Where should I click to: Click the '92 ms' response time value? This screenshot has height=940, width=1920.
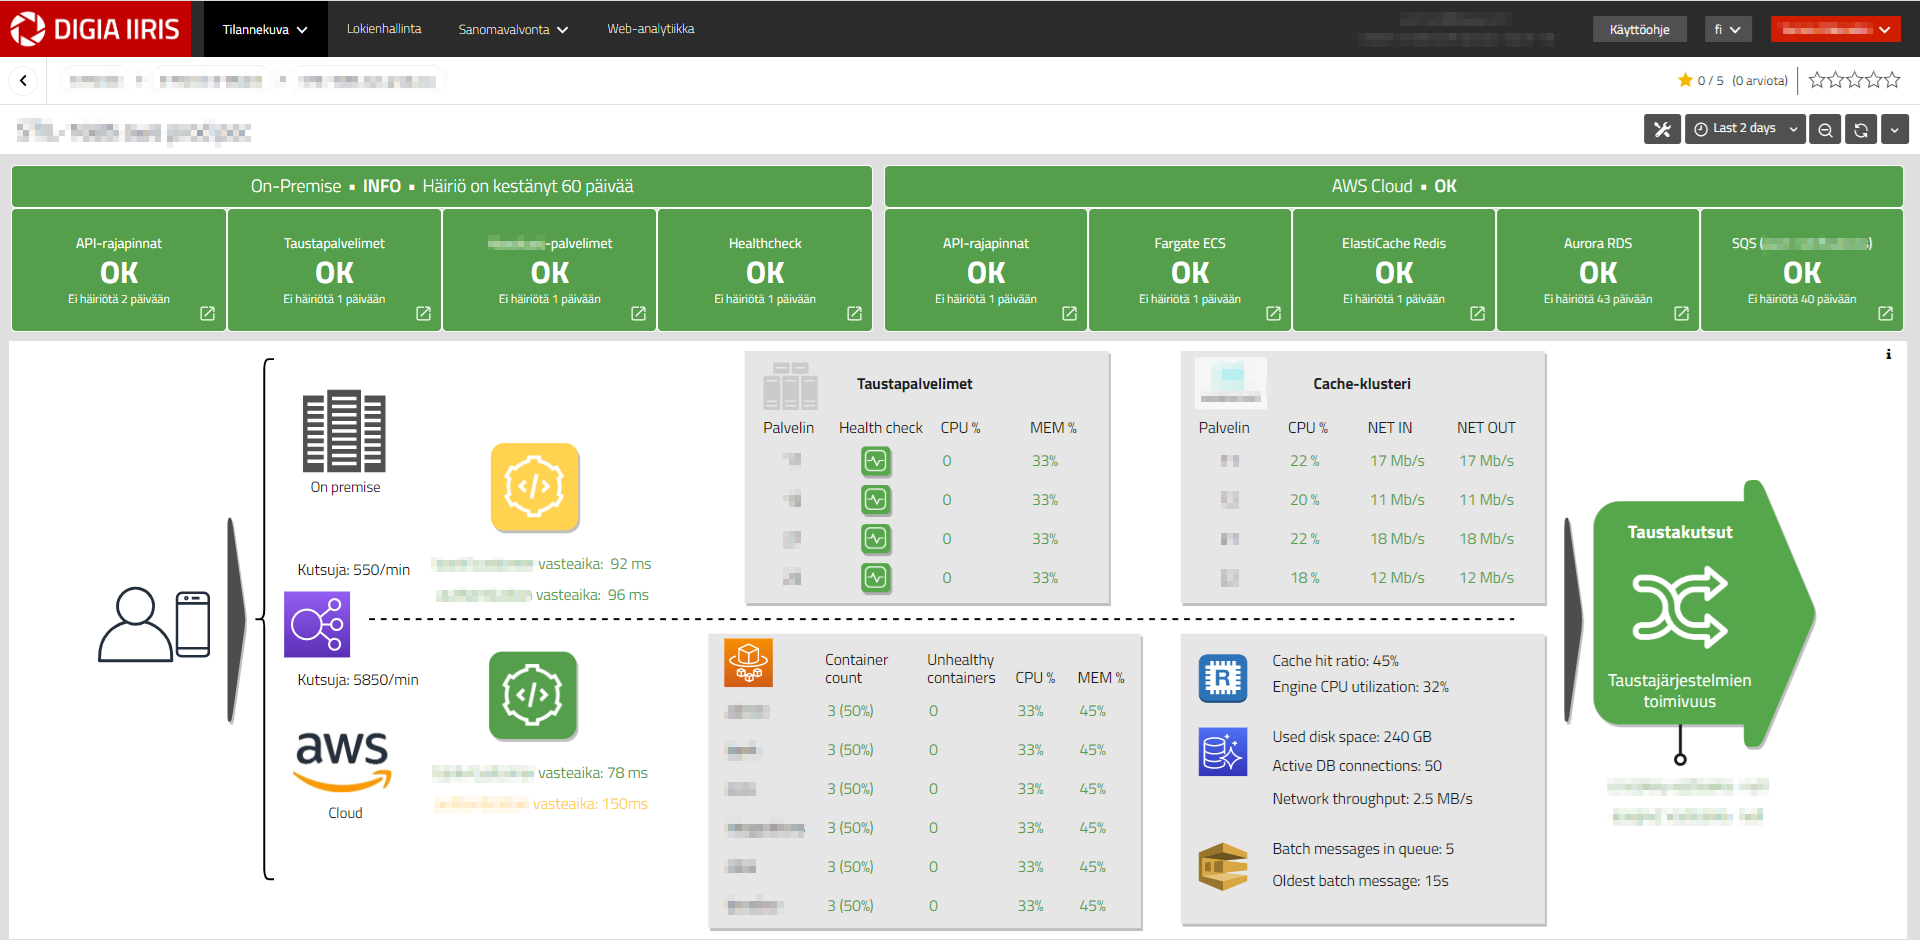click(x=630, y=564)
